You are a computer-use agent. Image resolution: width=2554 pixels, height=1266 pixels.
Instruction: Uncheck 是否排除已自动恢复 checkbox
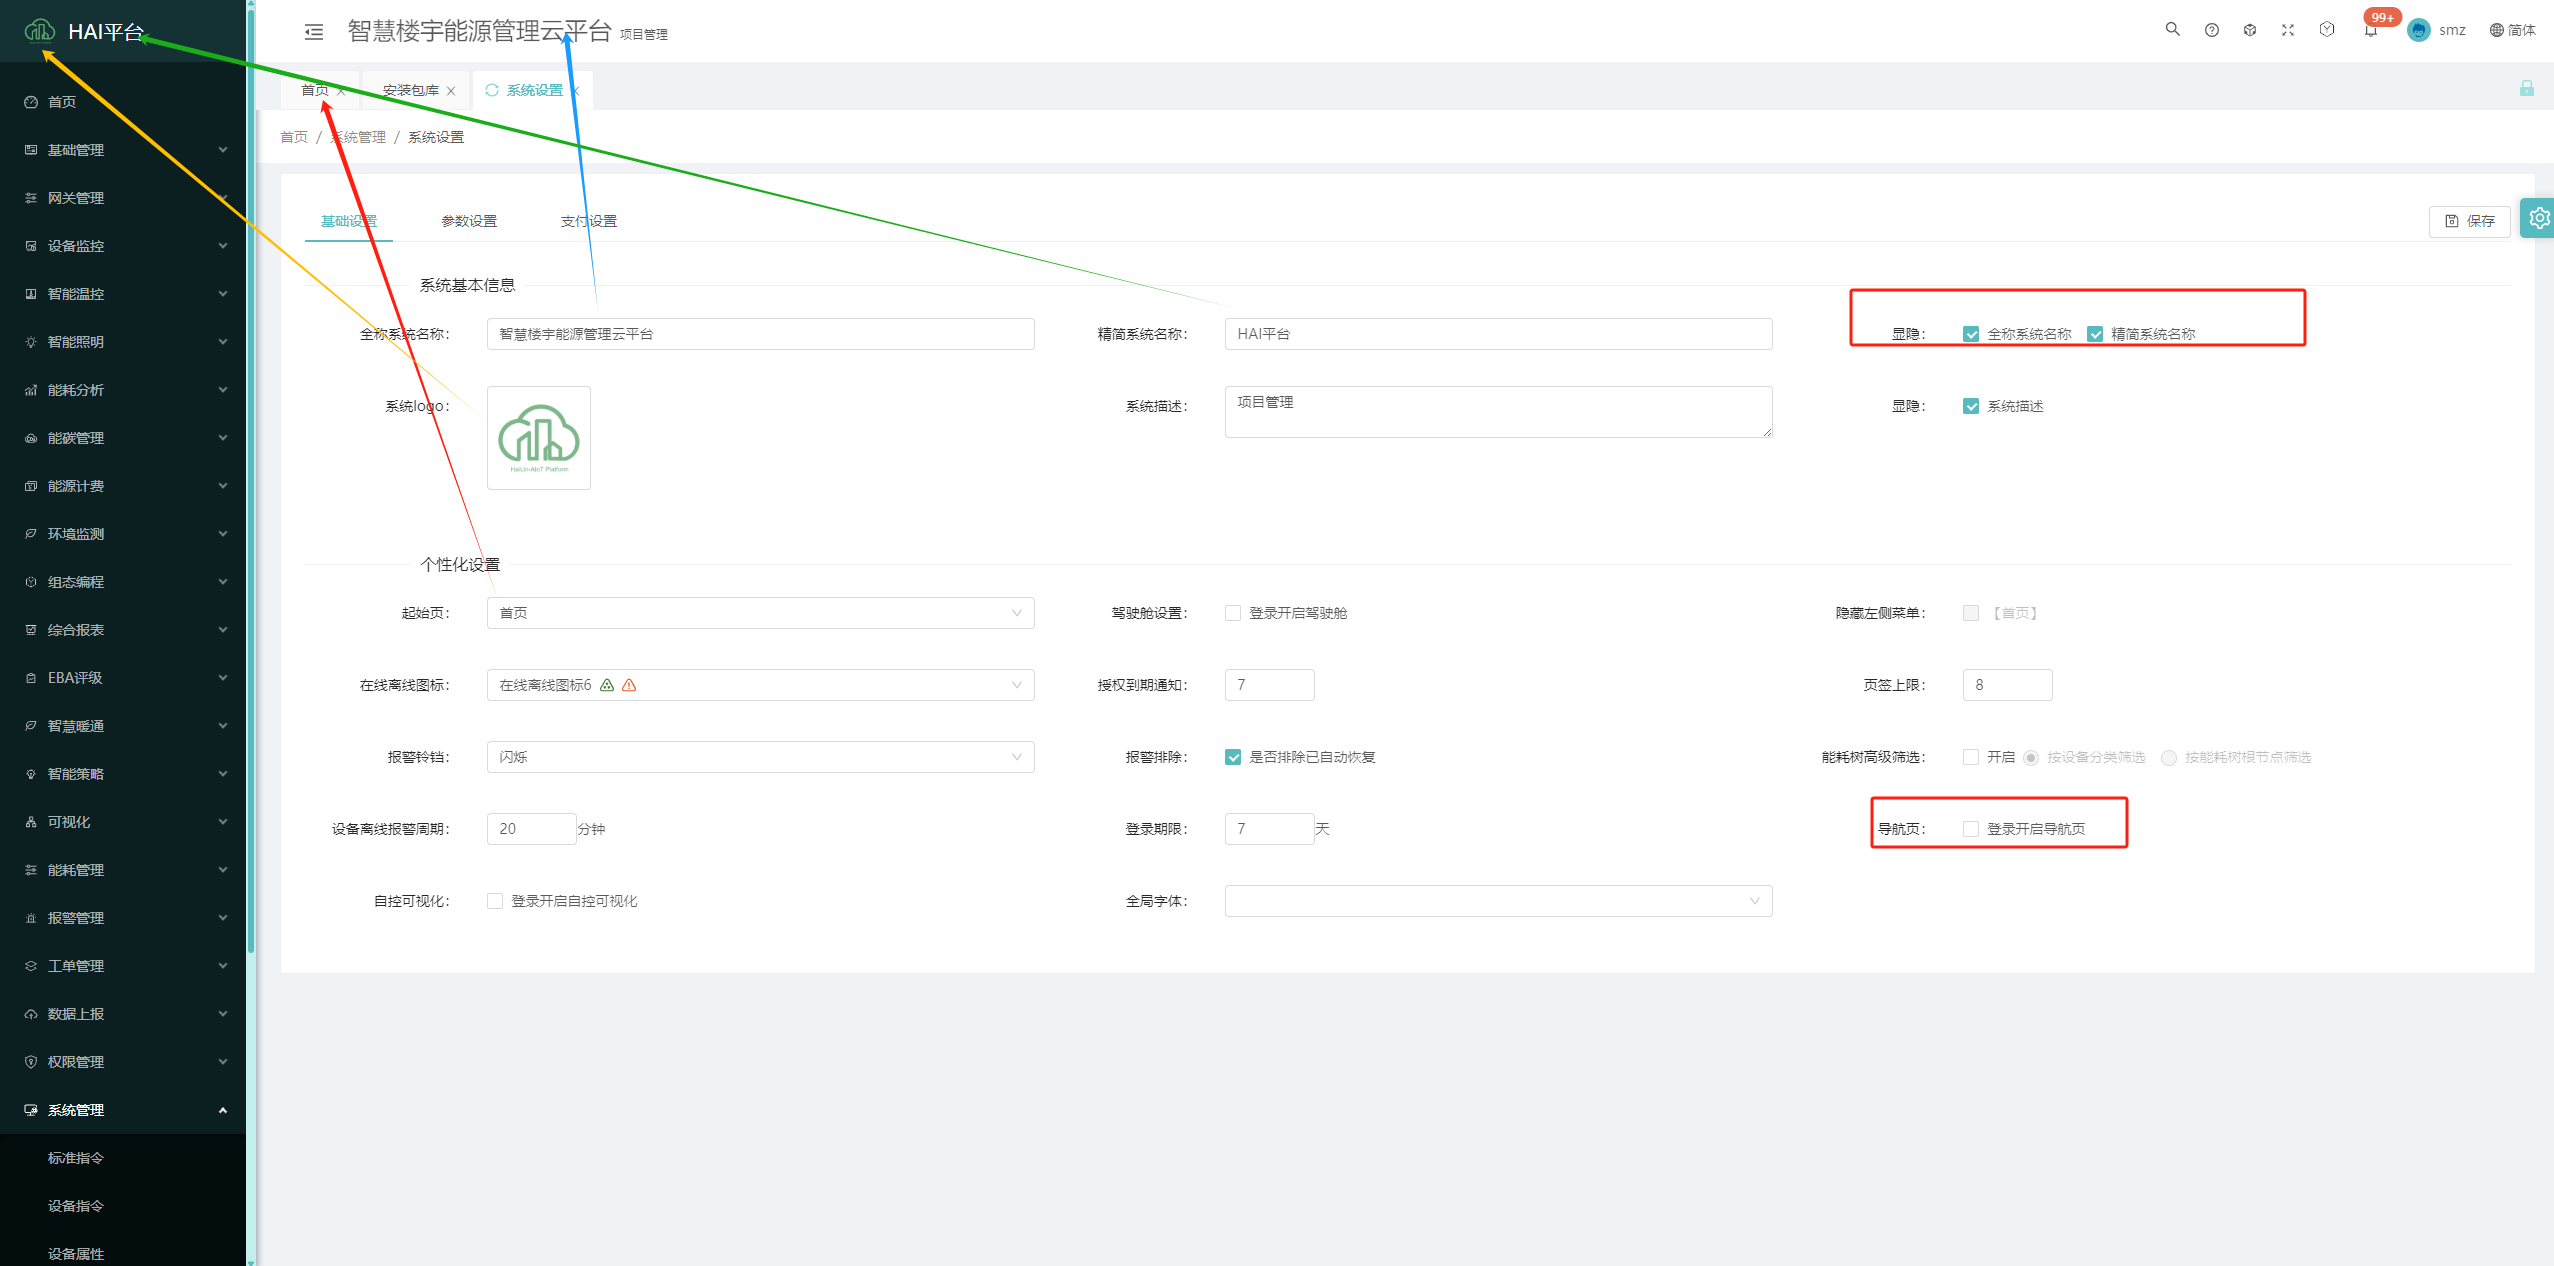tap(1233, 757)
